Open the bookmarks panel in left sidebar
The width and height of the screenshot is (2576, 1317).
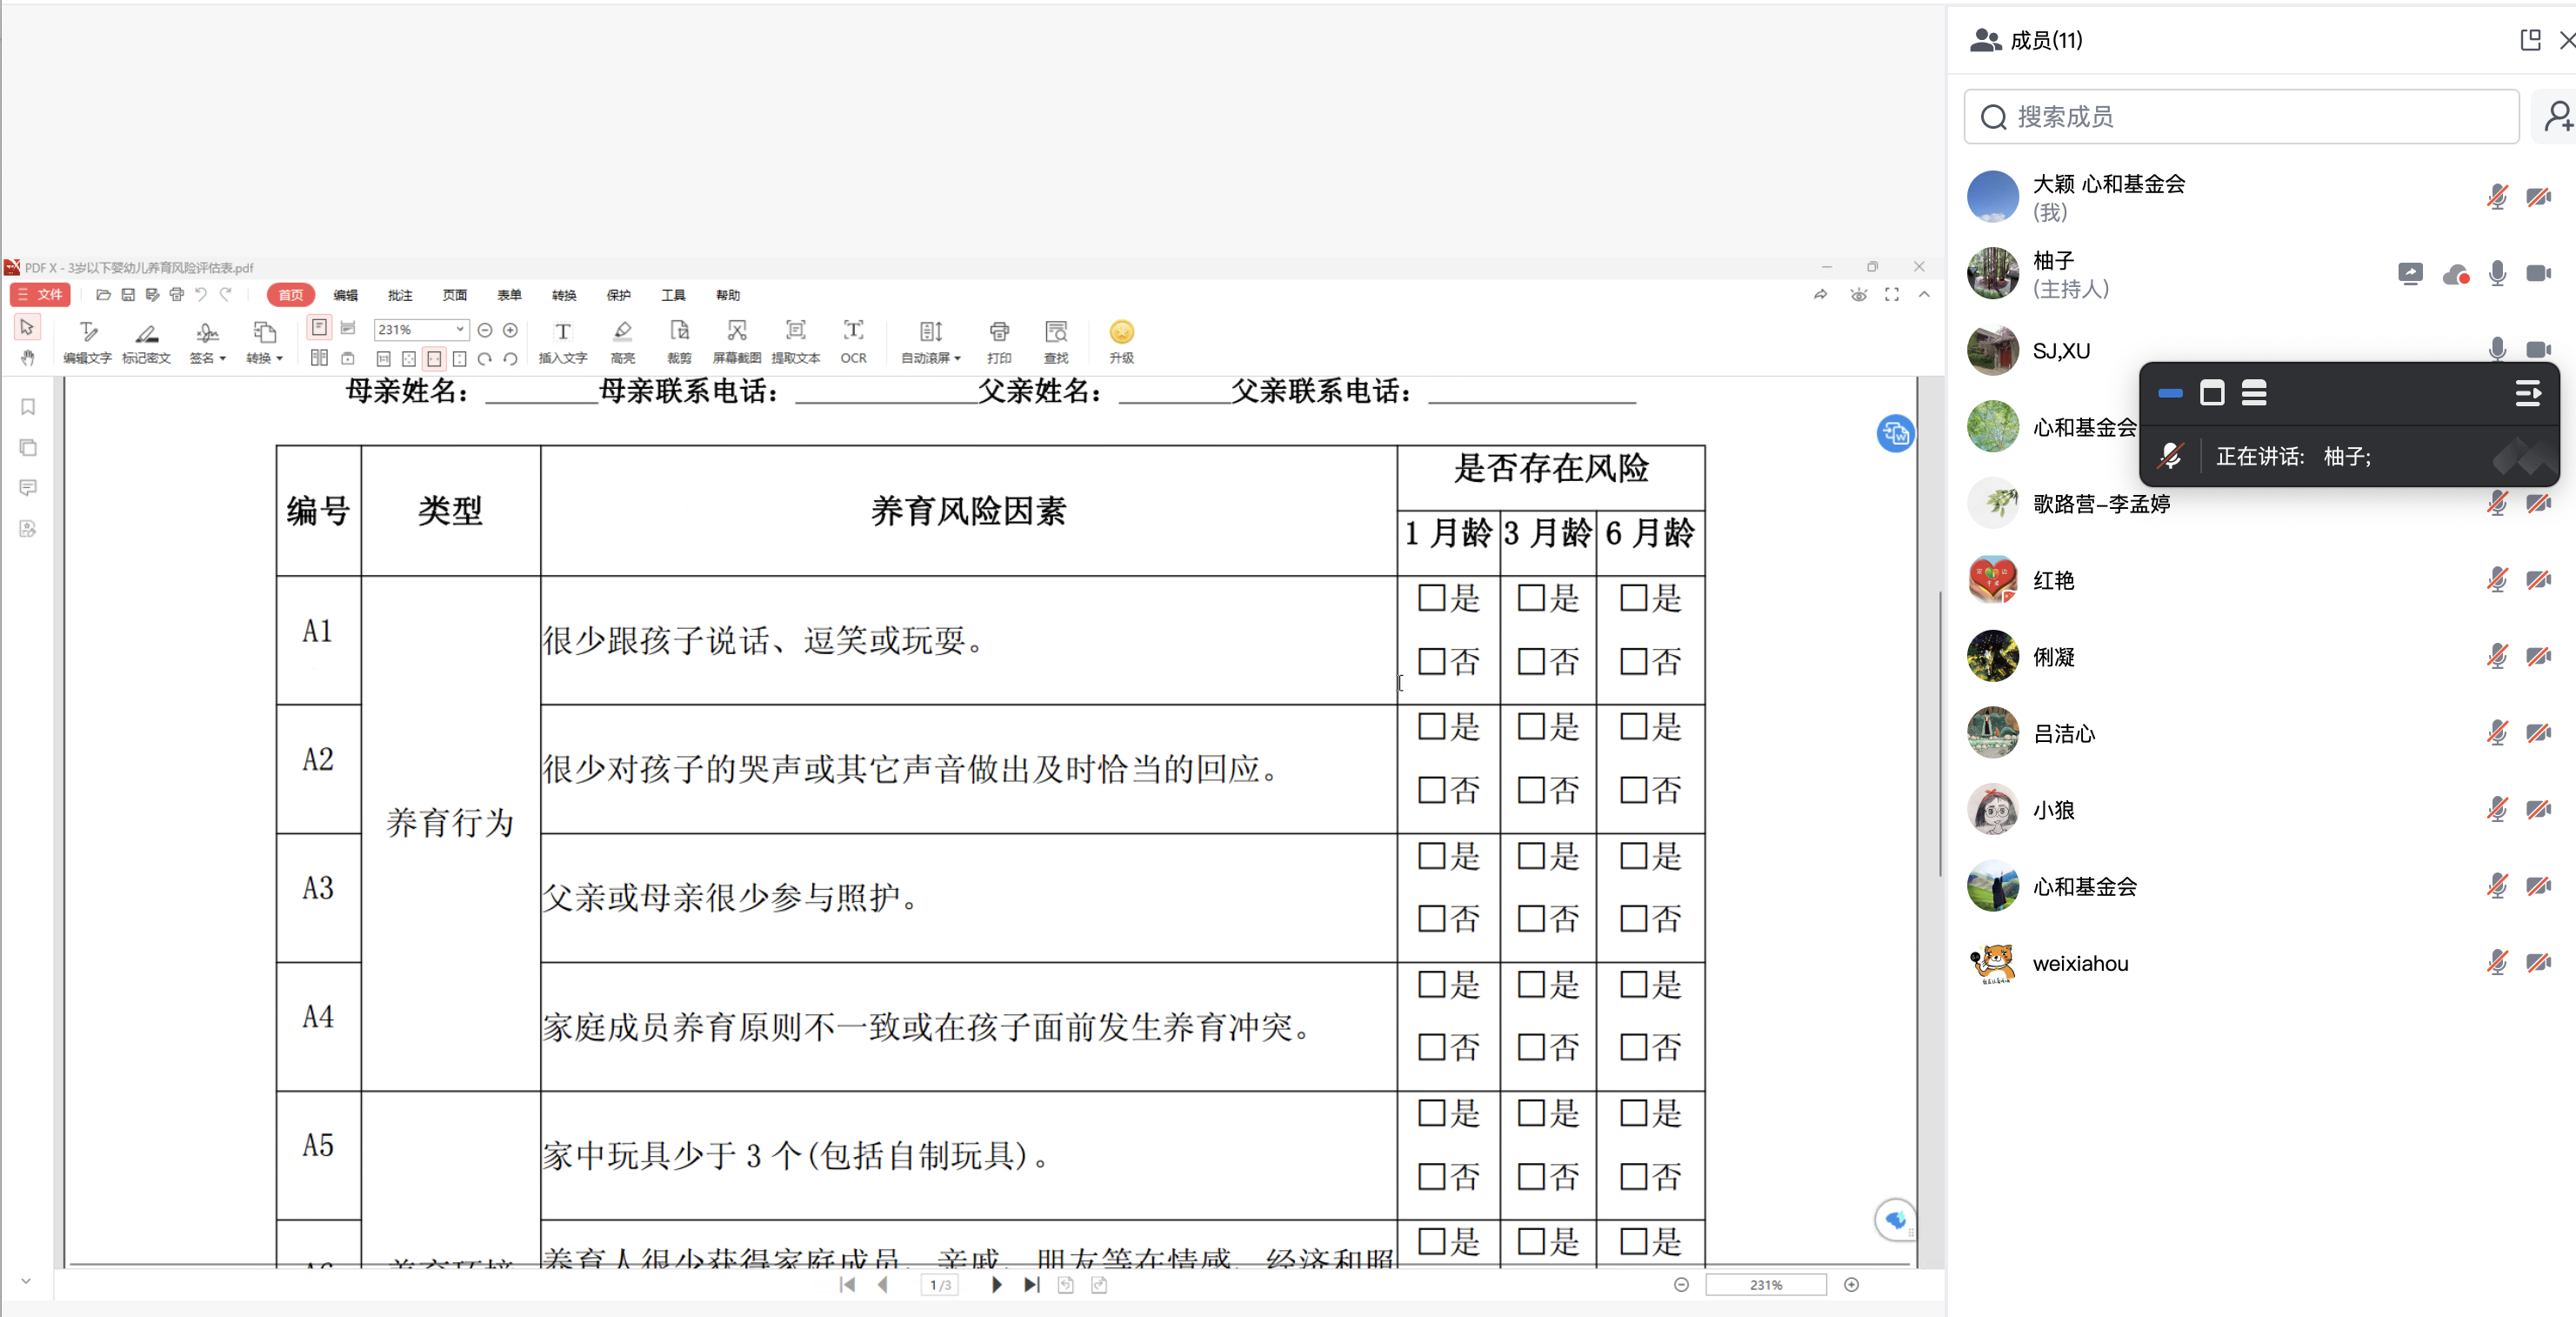pos(28,406)
